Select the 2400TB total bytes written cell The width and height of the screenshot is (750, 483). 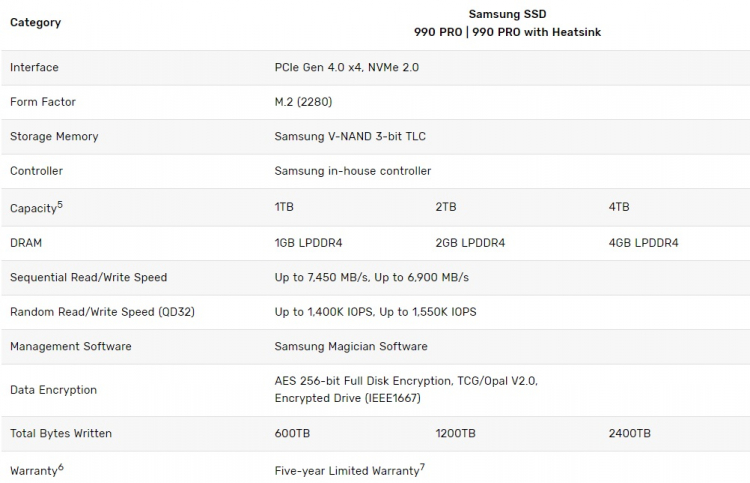[x=629, y=433]
